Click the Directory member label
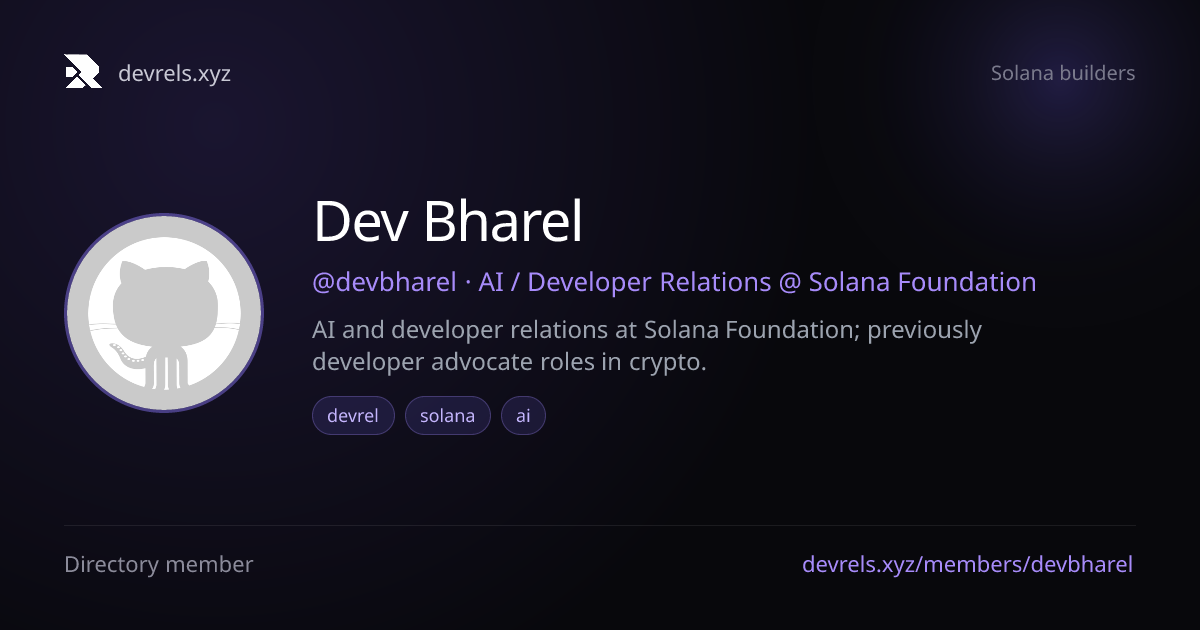This screenshot has width=1200, height=630. (159, 564)
